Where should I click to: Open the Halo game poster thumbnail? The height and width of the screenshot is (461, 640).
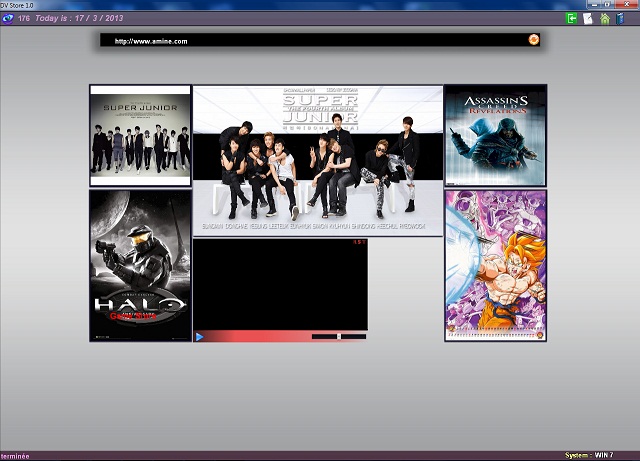140,266
